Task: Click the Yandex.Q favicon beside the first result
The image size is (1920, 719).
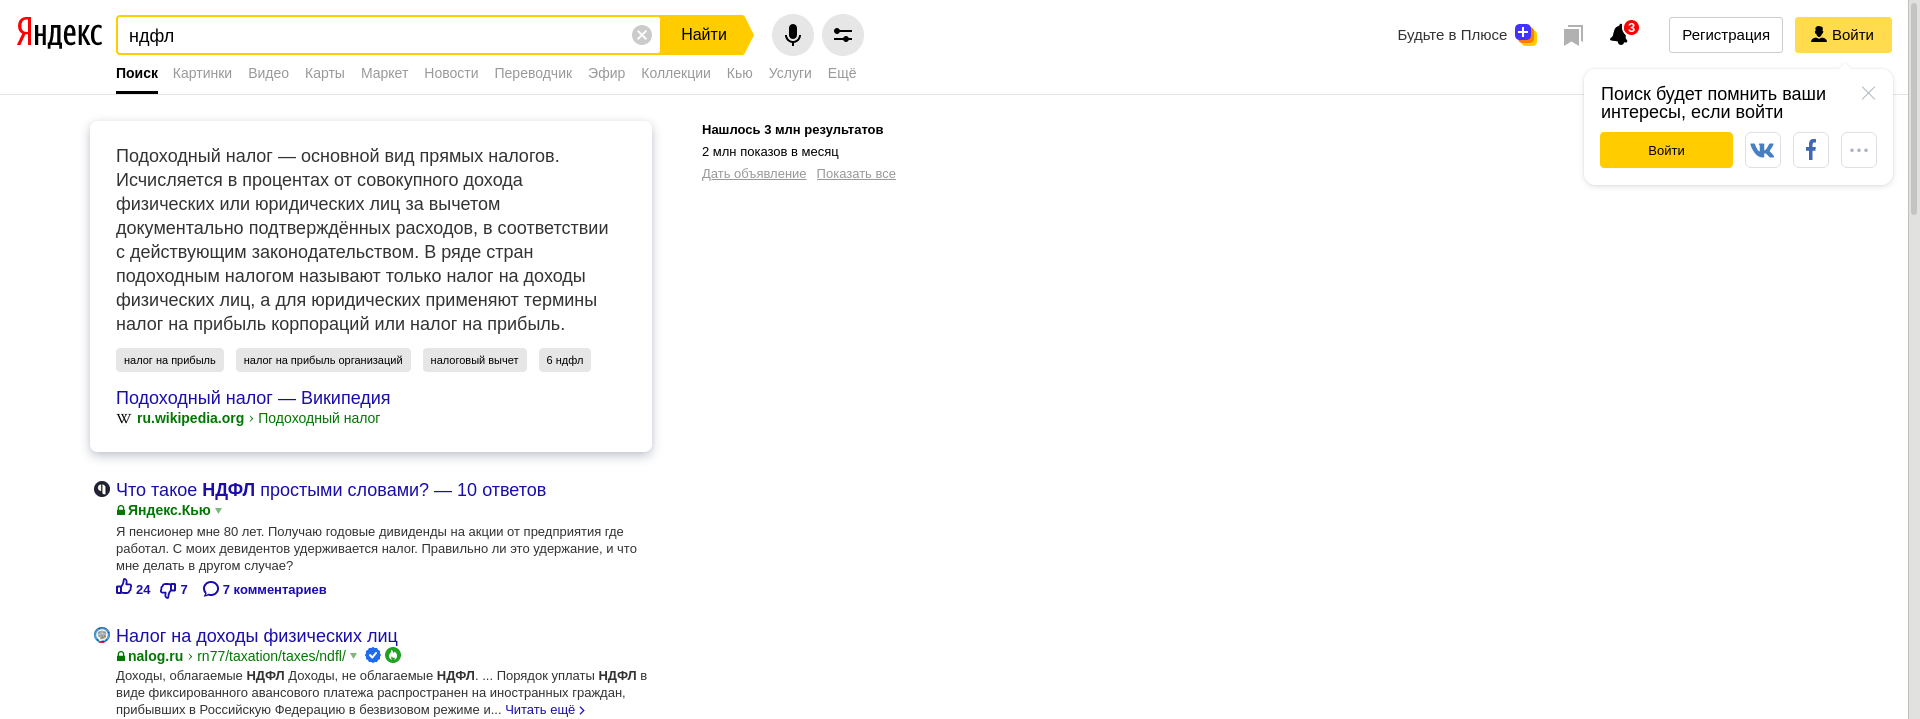Action: (x=102, y=489)
